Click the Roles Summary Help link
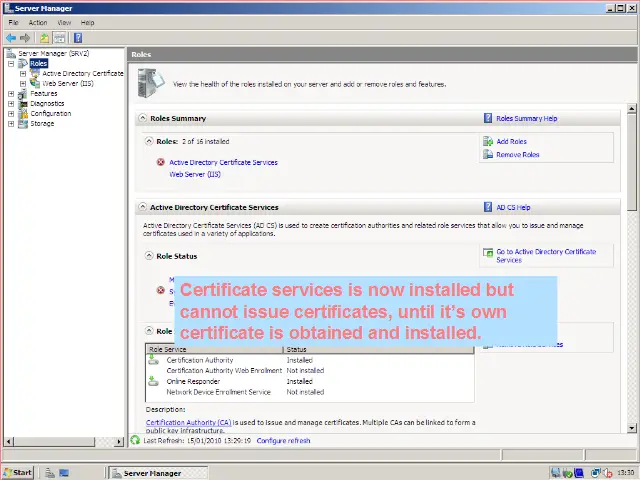The width and height of the screenshot is (640, 480). pyautogui.click(x=527, y=118)
